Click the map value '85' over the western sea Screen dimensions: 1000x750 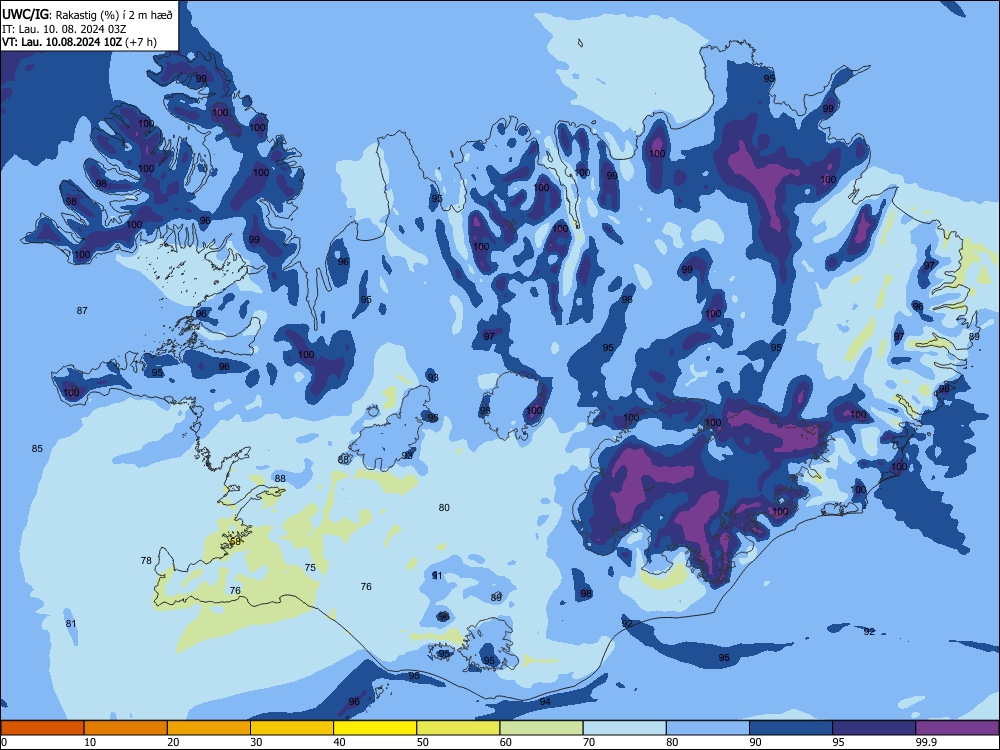point(37,448)
